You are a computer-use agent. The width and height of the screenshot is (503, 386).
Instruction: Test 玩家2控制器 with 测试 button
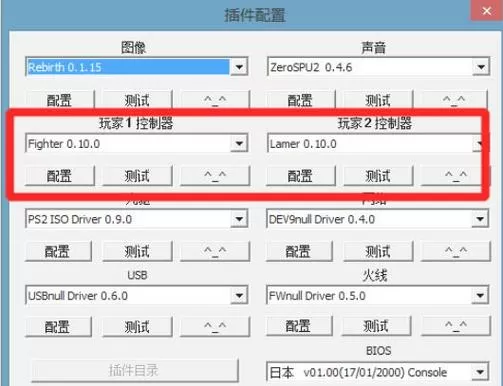click(x=378, y=175)
